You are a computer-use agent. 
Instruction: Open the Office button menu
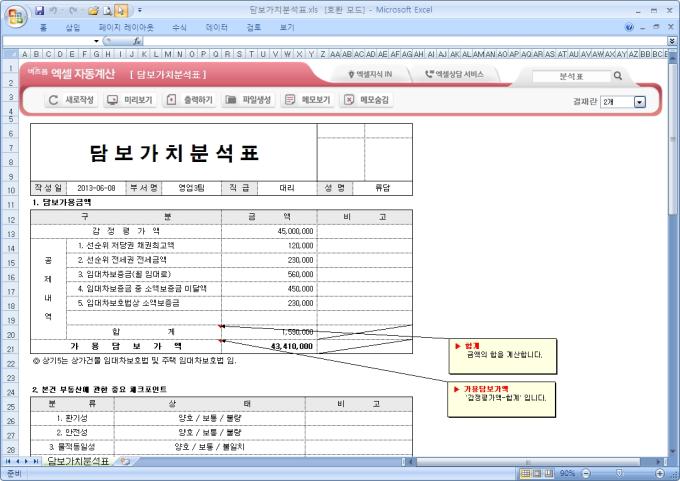click(16, 16)
